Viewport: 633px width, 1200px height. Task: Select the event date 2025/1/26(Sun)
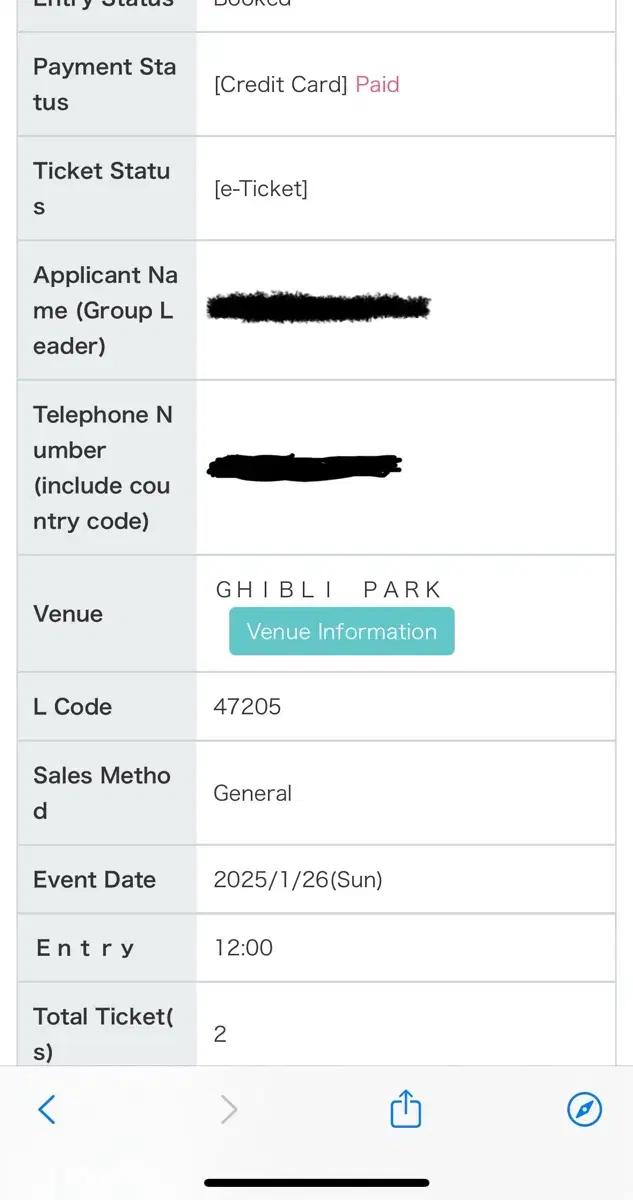298,880
